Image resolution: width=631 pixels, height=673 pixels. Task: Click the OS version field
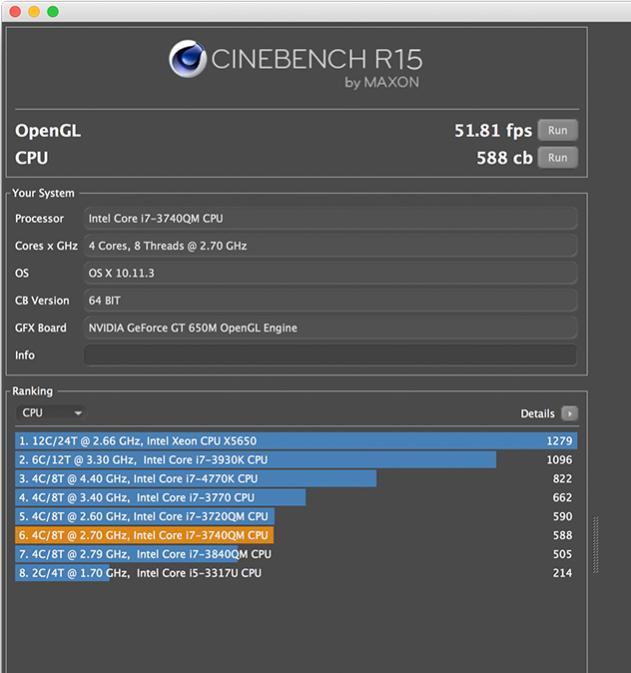[x=330, y=273]
